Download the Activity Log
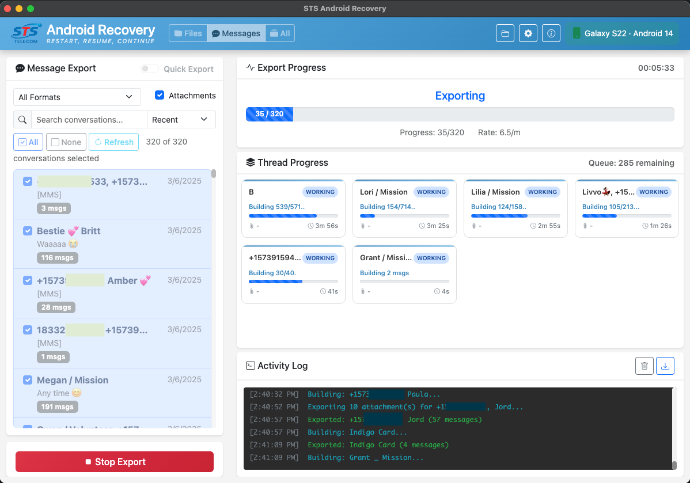 [x=667, y=366]
